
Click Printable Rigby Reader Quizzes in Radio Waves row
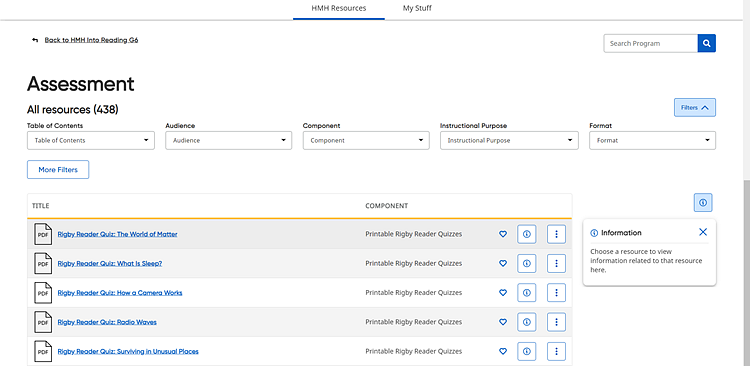click(414, 322)
